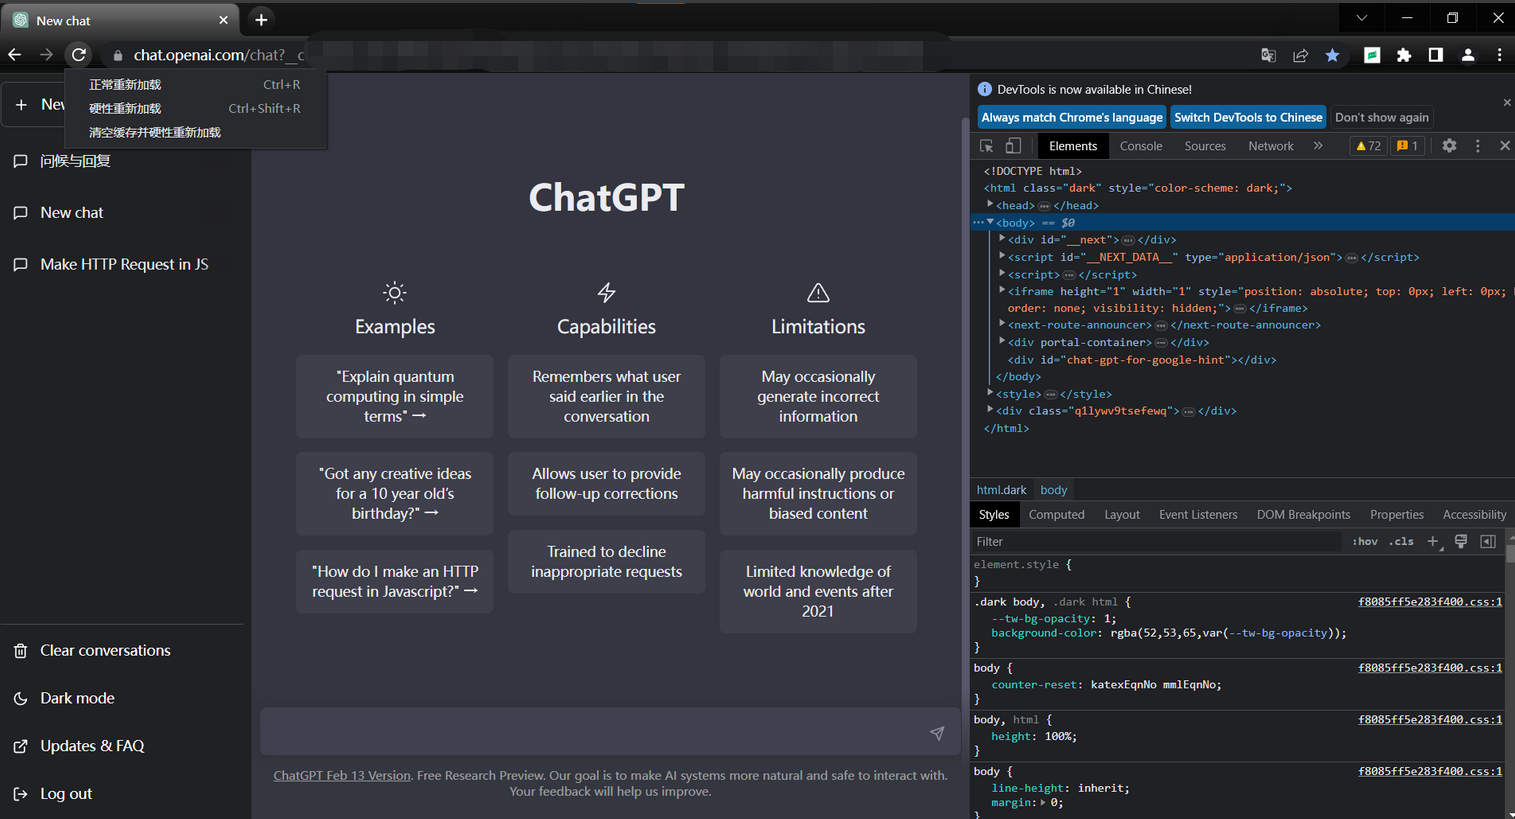Open the Computed styles tab

1056,515
